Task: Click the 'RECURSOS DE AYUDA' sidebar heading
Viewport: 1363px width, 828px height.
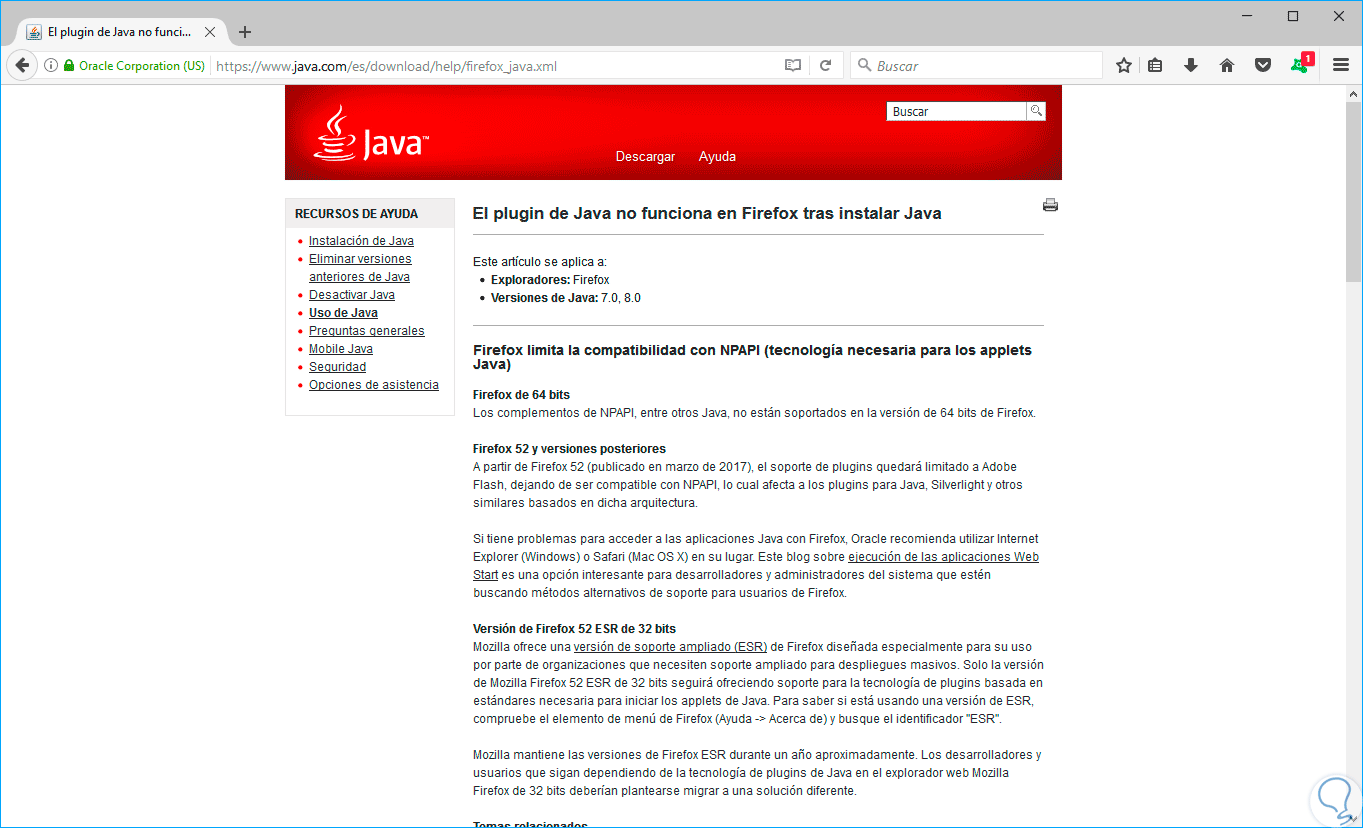Action: [356, 214]
